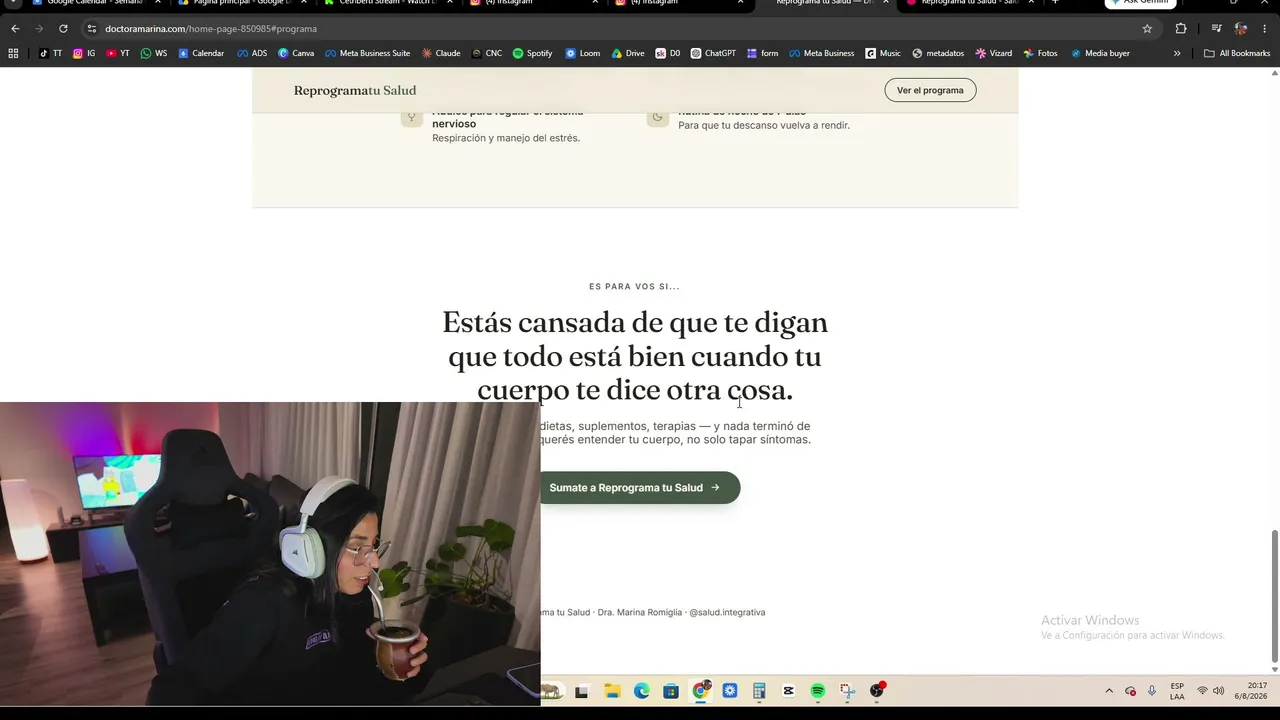The width and height of the screenshot is (1280, 720).
Task: Open the Extensions puzzle icon
Action: click(x=1181, y=29)
